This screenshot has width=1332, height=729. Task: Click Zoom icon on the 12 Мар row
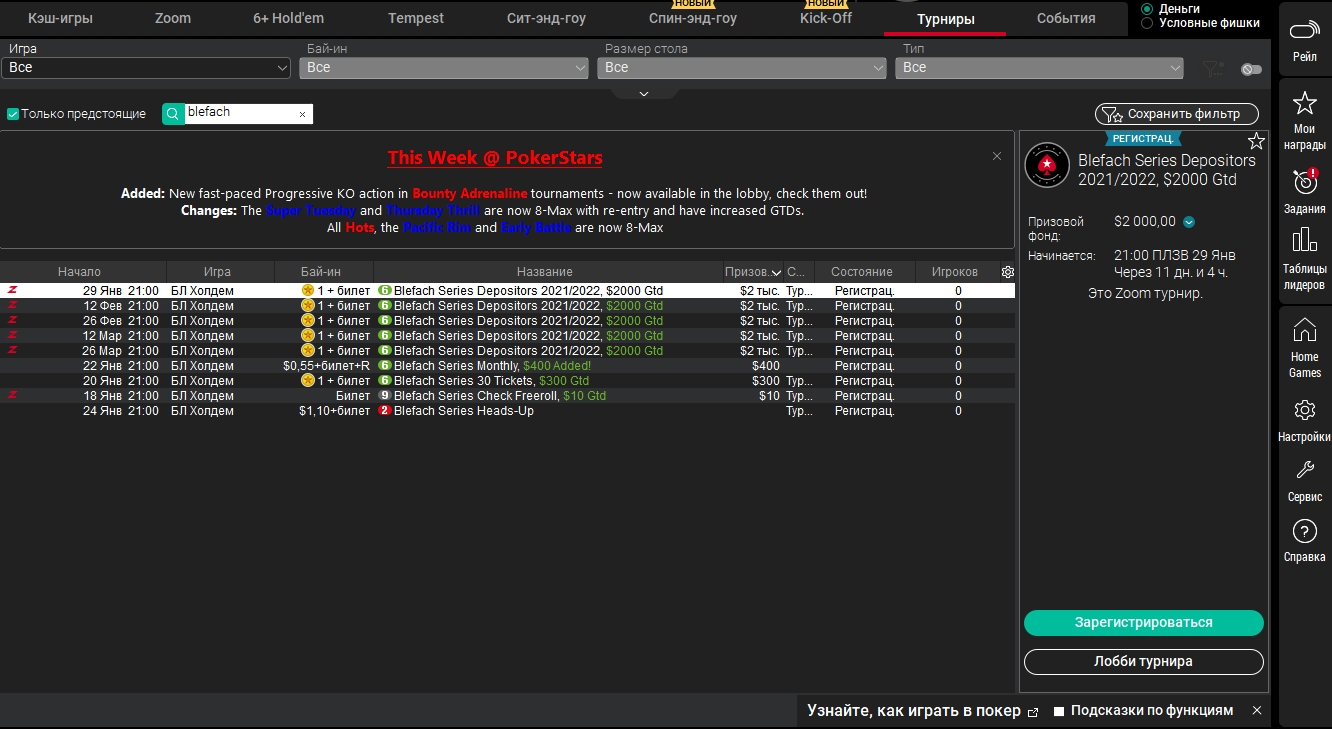[x=12, y=336]
